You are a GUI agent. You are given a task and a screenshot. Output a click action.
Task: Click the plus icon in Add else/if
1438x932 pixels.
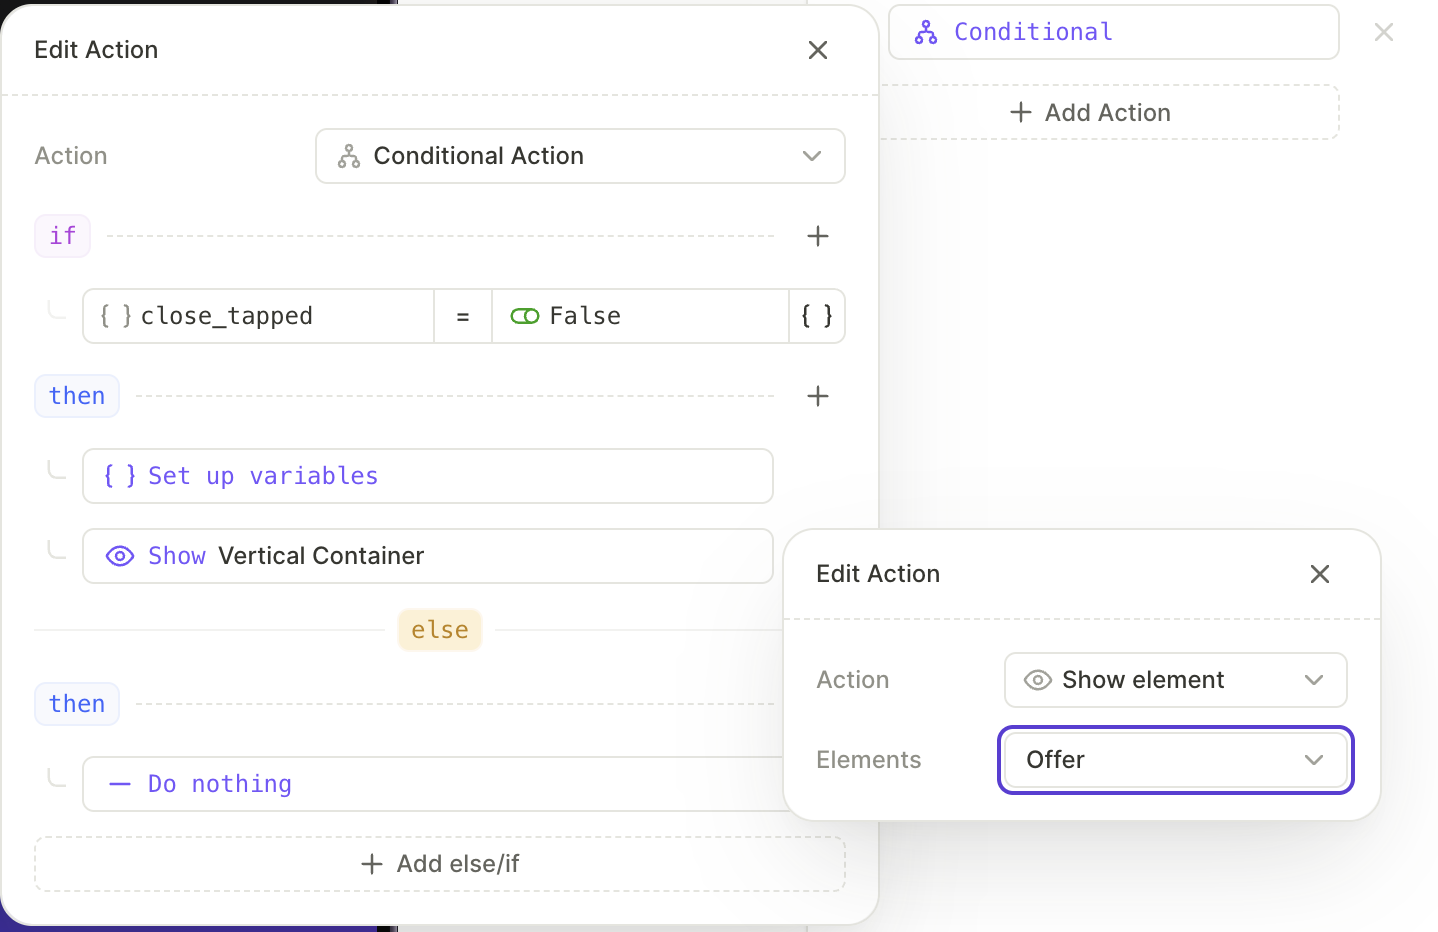pyautogui.click(x=372, y=864)
